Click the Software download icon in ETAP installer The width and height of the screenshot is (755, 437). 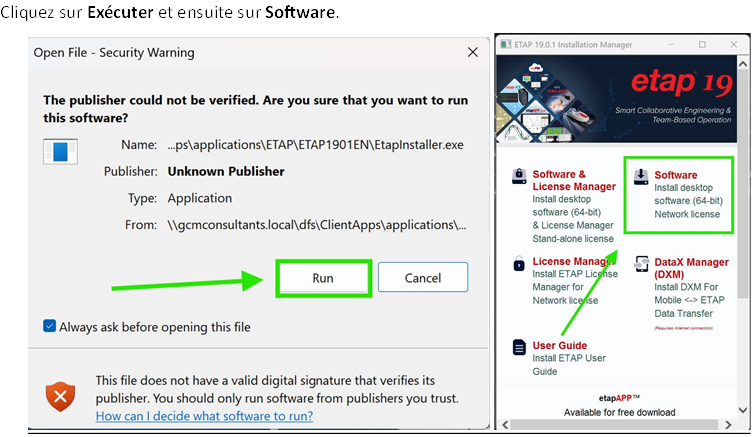click(x=641, y=177)
